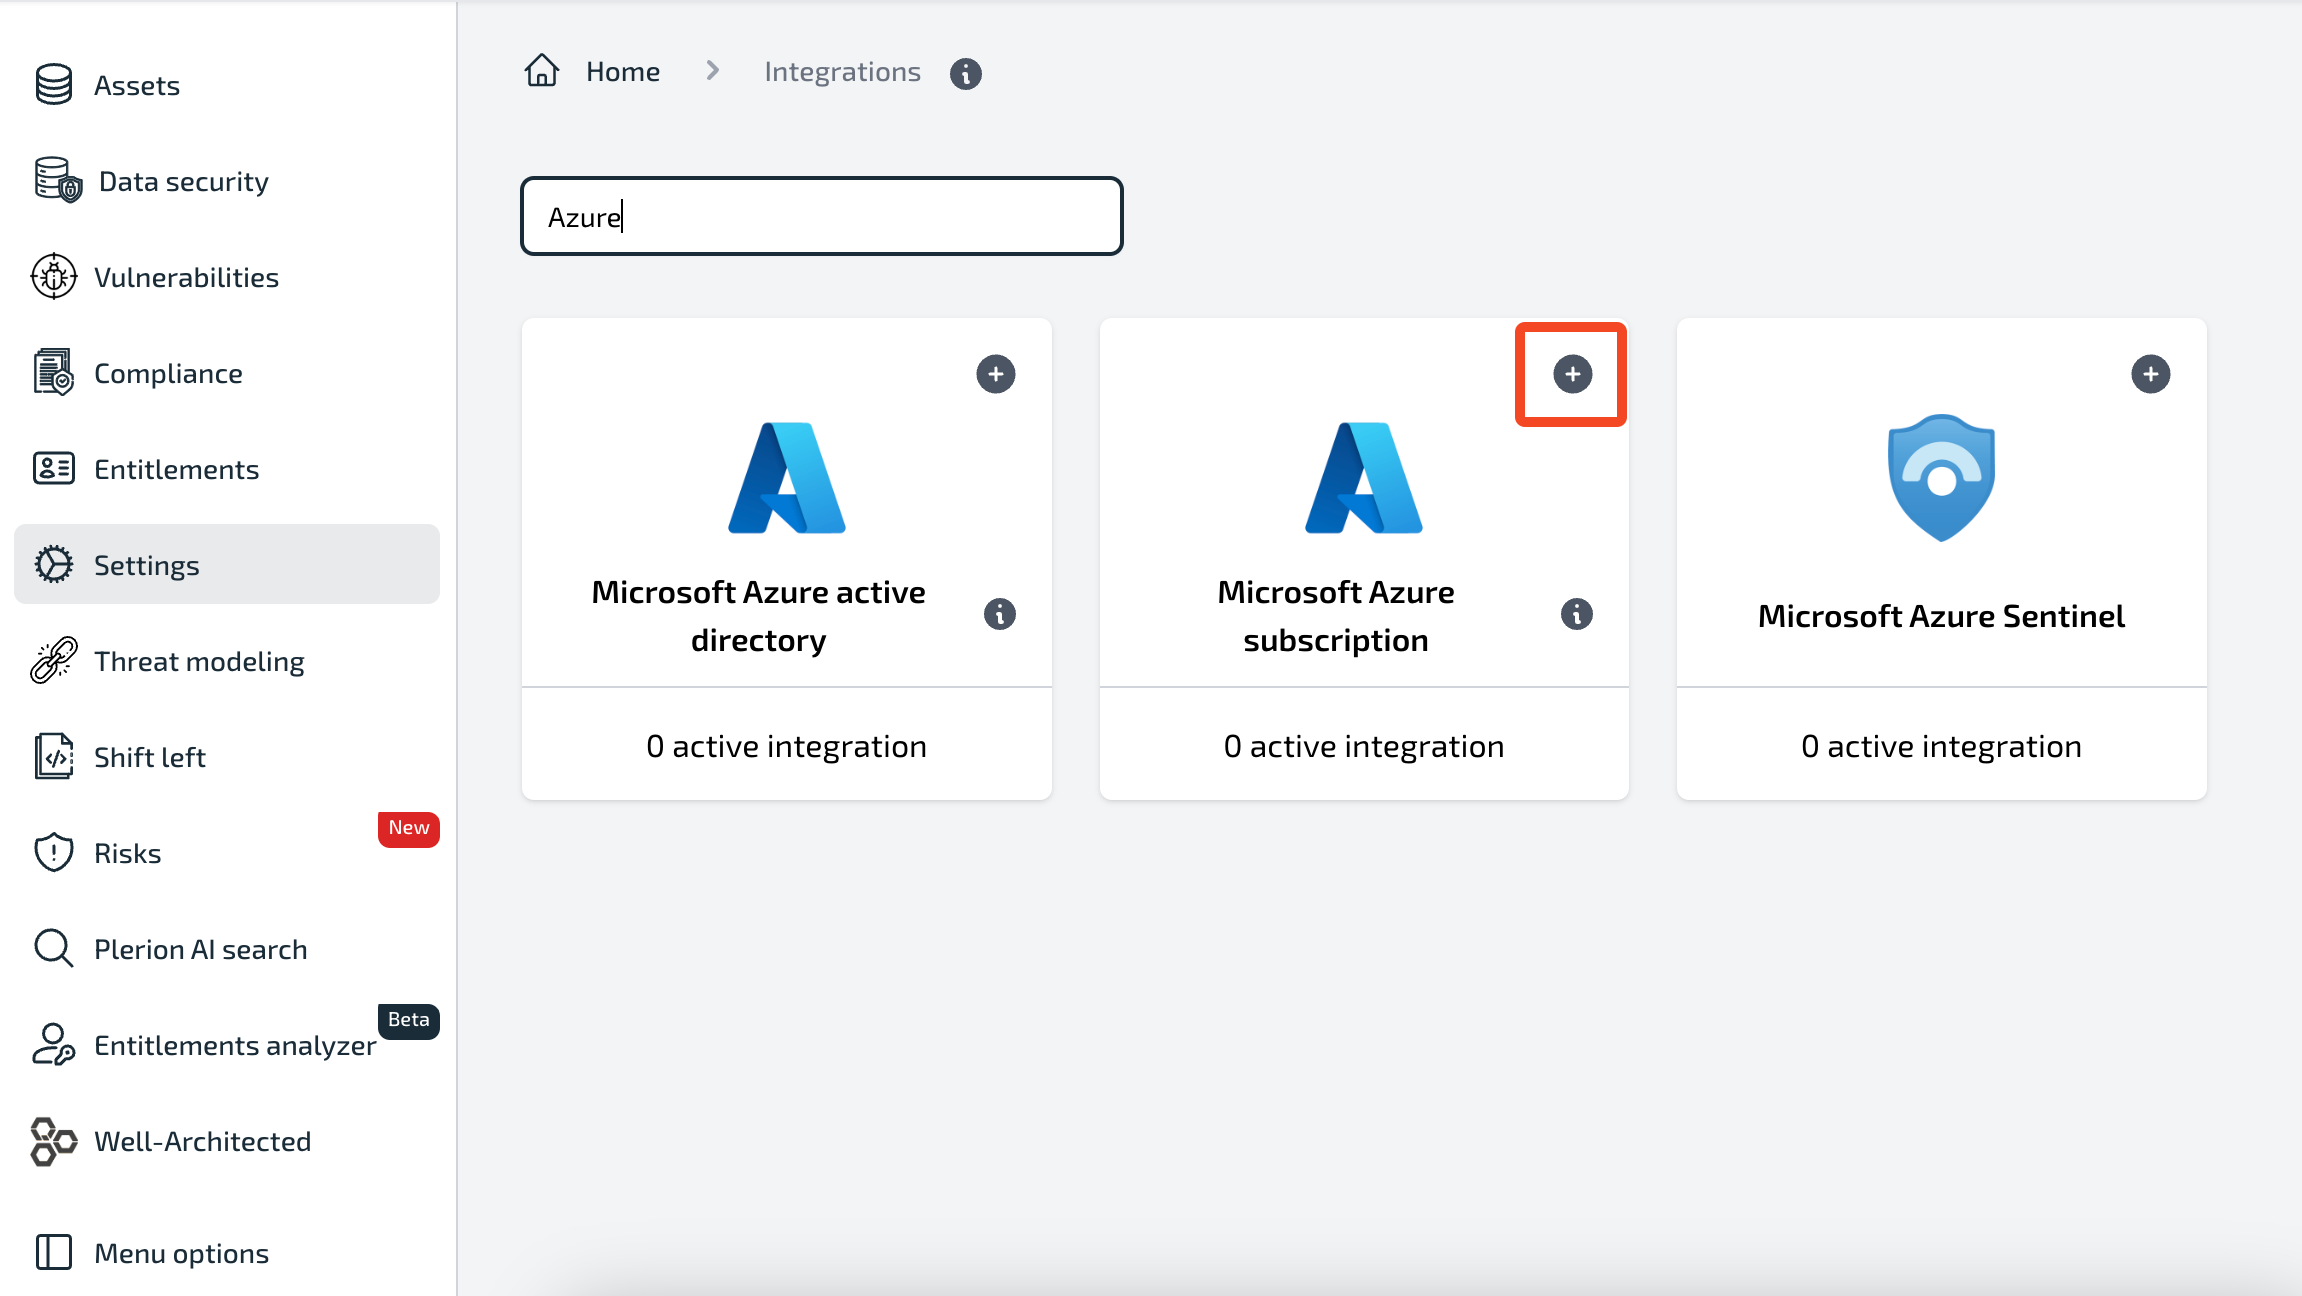Click the search field containing Azure
This screenshot has width=2302, height=1296.
click(822, 216)
